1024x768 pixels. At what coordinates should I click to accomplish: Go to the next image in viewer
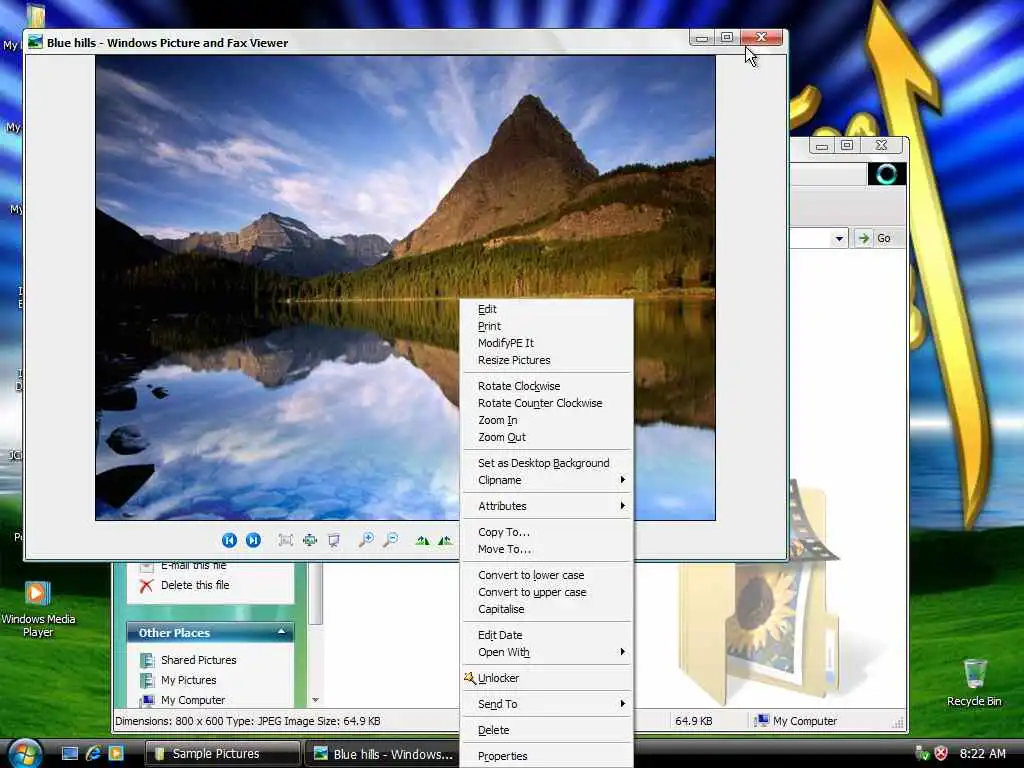pos(253,540)
